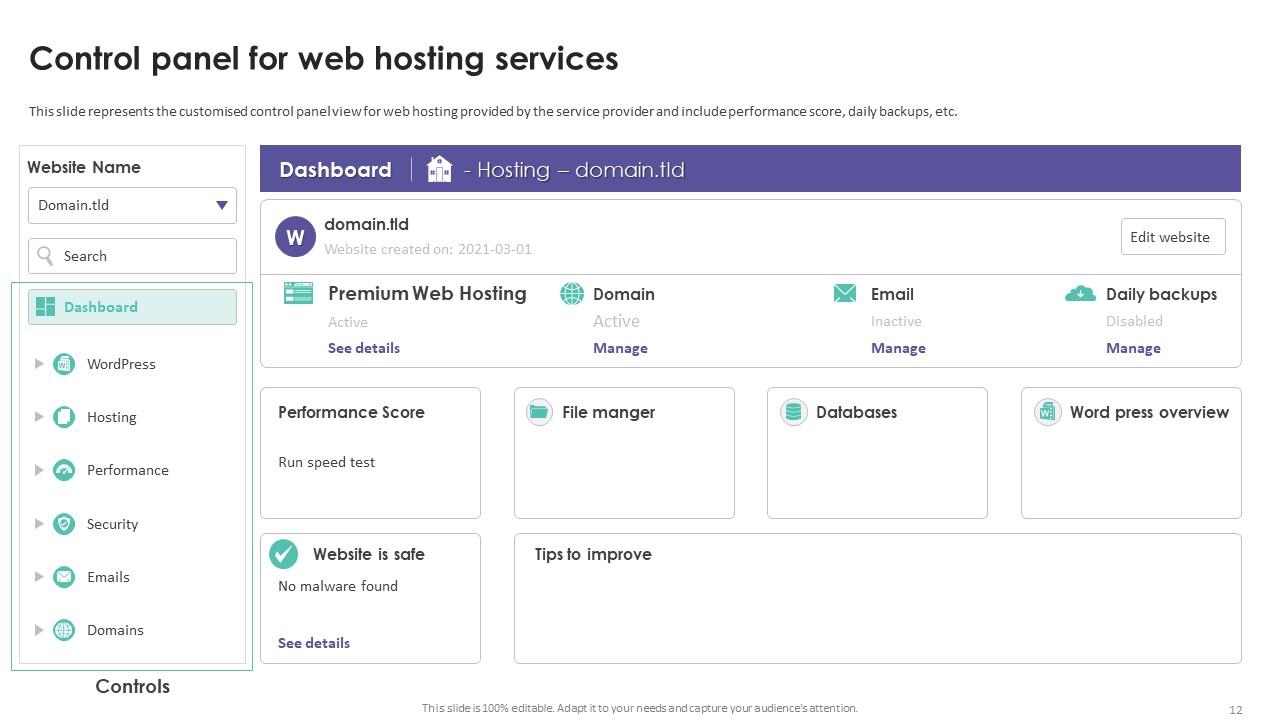Expand the Hosting tree item arrow
1280x720 pixels.
pyautogui.click(x=39, y=417)
